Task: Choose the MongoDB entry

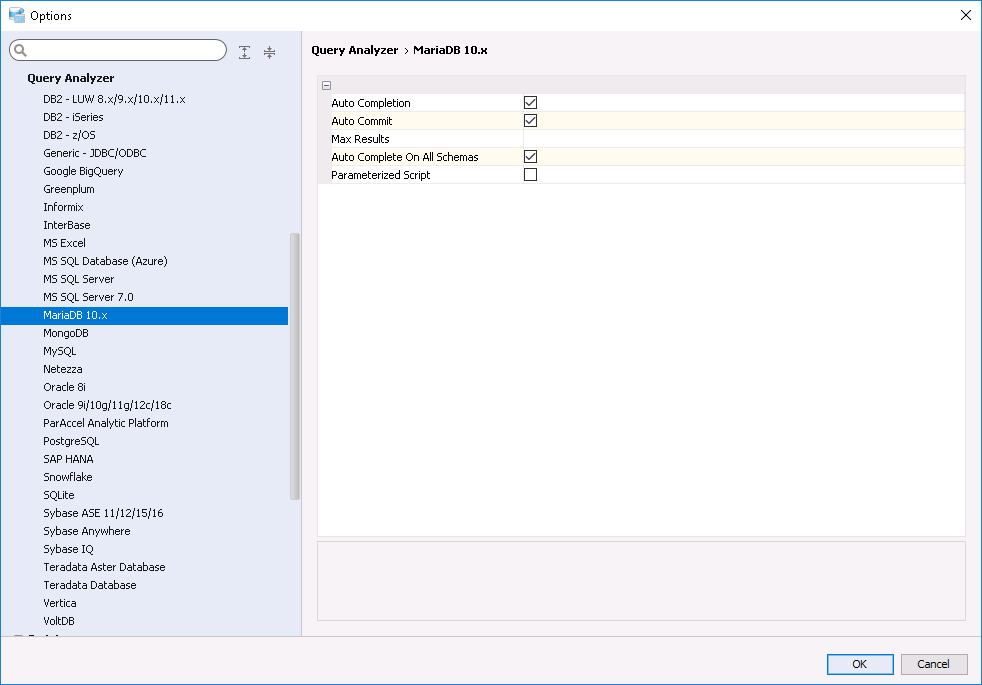Action: point(66,333)
